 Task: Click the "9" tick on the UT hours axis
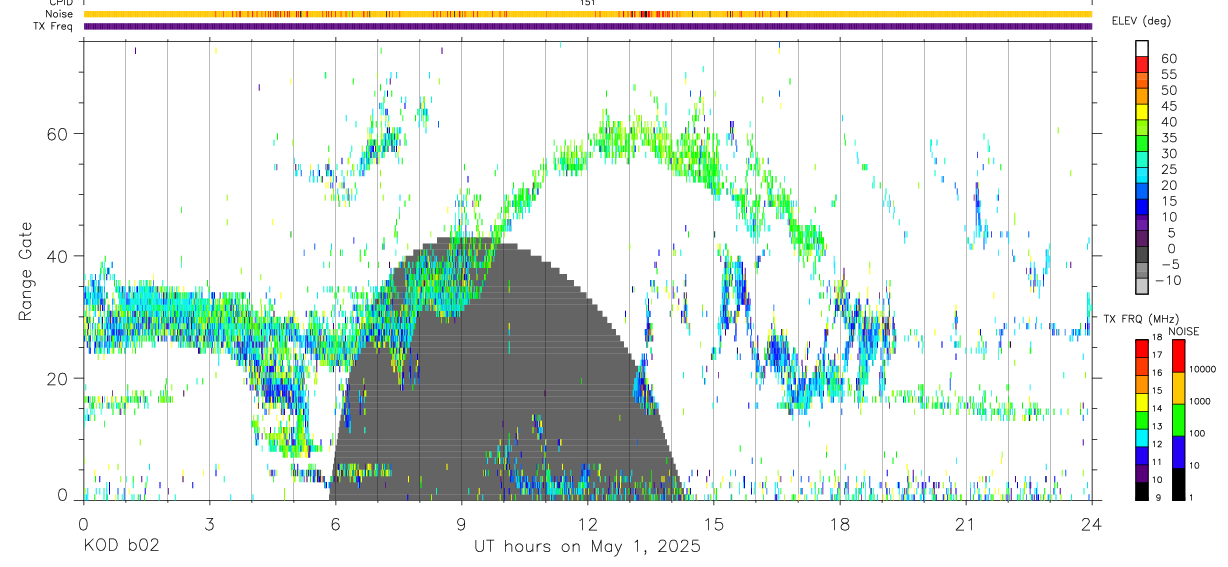point(461,524)
